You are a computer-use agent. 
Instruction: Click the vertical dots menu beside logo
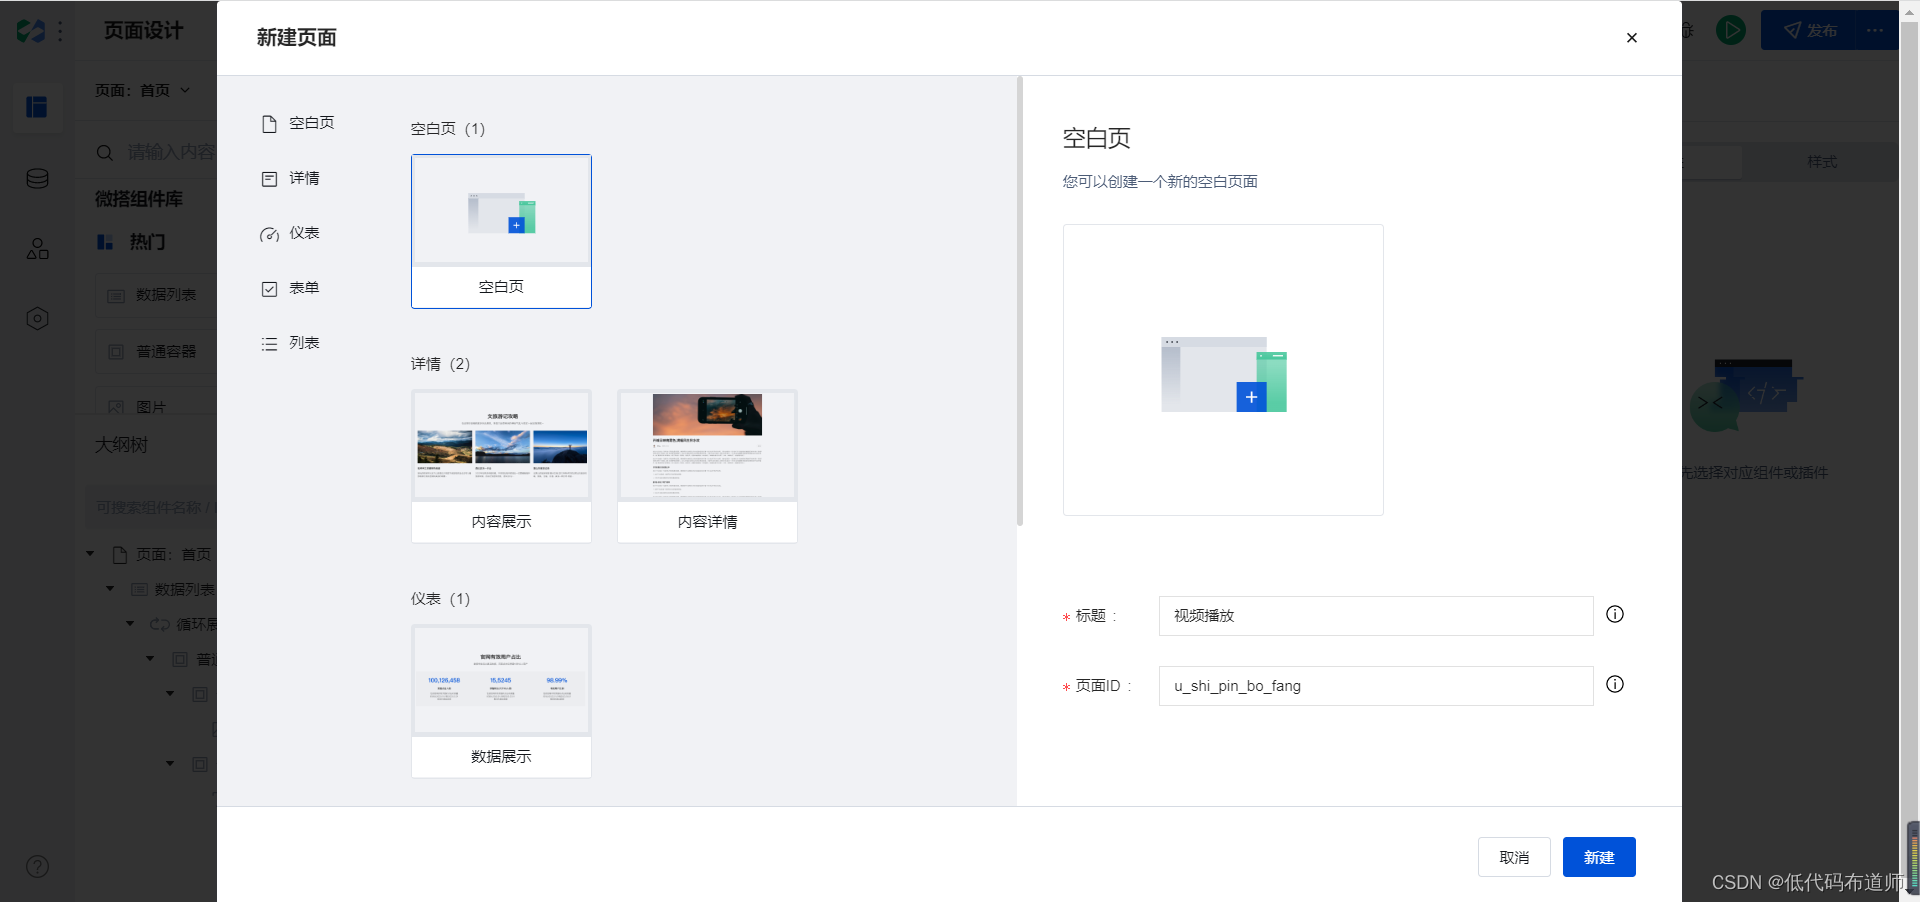pyautogui.click(x=61, y=31)
